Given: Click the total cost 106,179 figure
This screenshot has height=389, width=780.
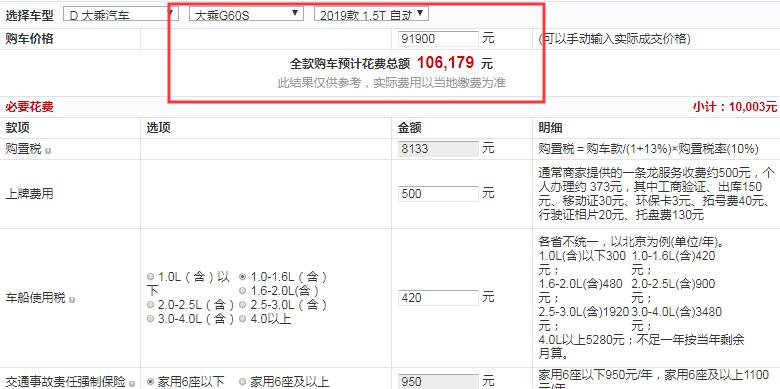Looking at the screenshot, I should point(446,63).
